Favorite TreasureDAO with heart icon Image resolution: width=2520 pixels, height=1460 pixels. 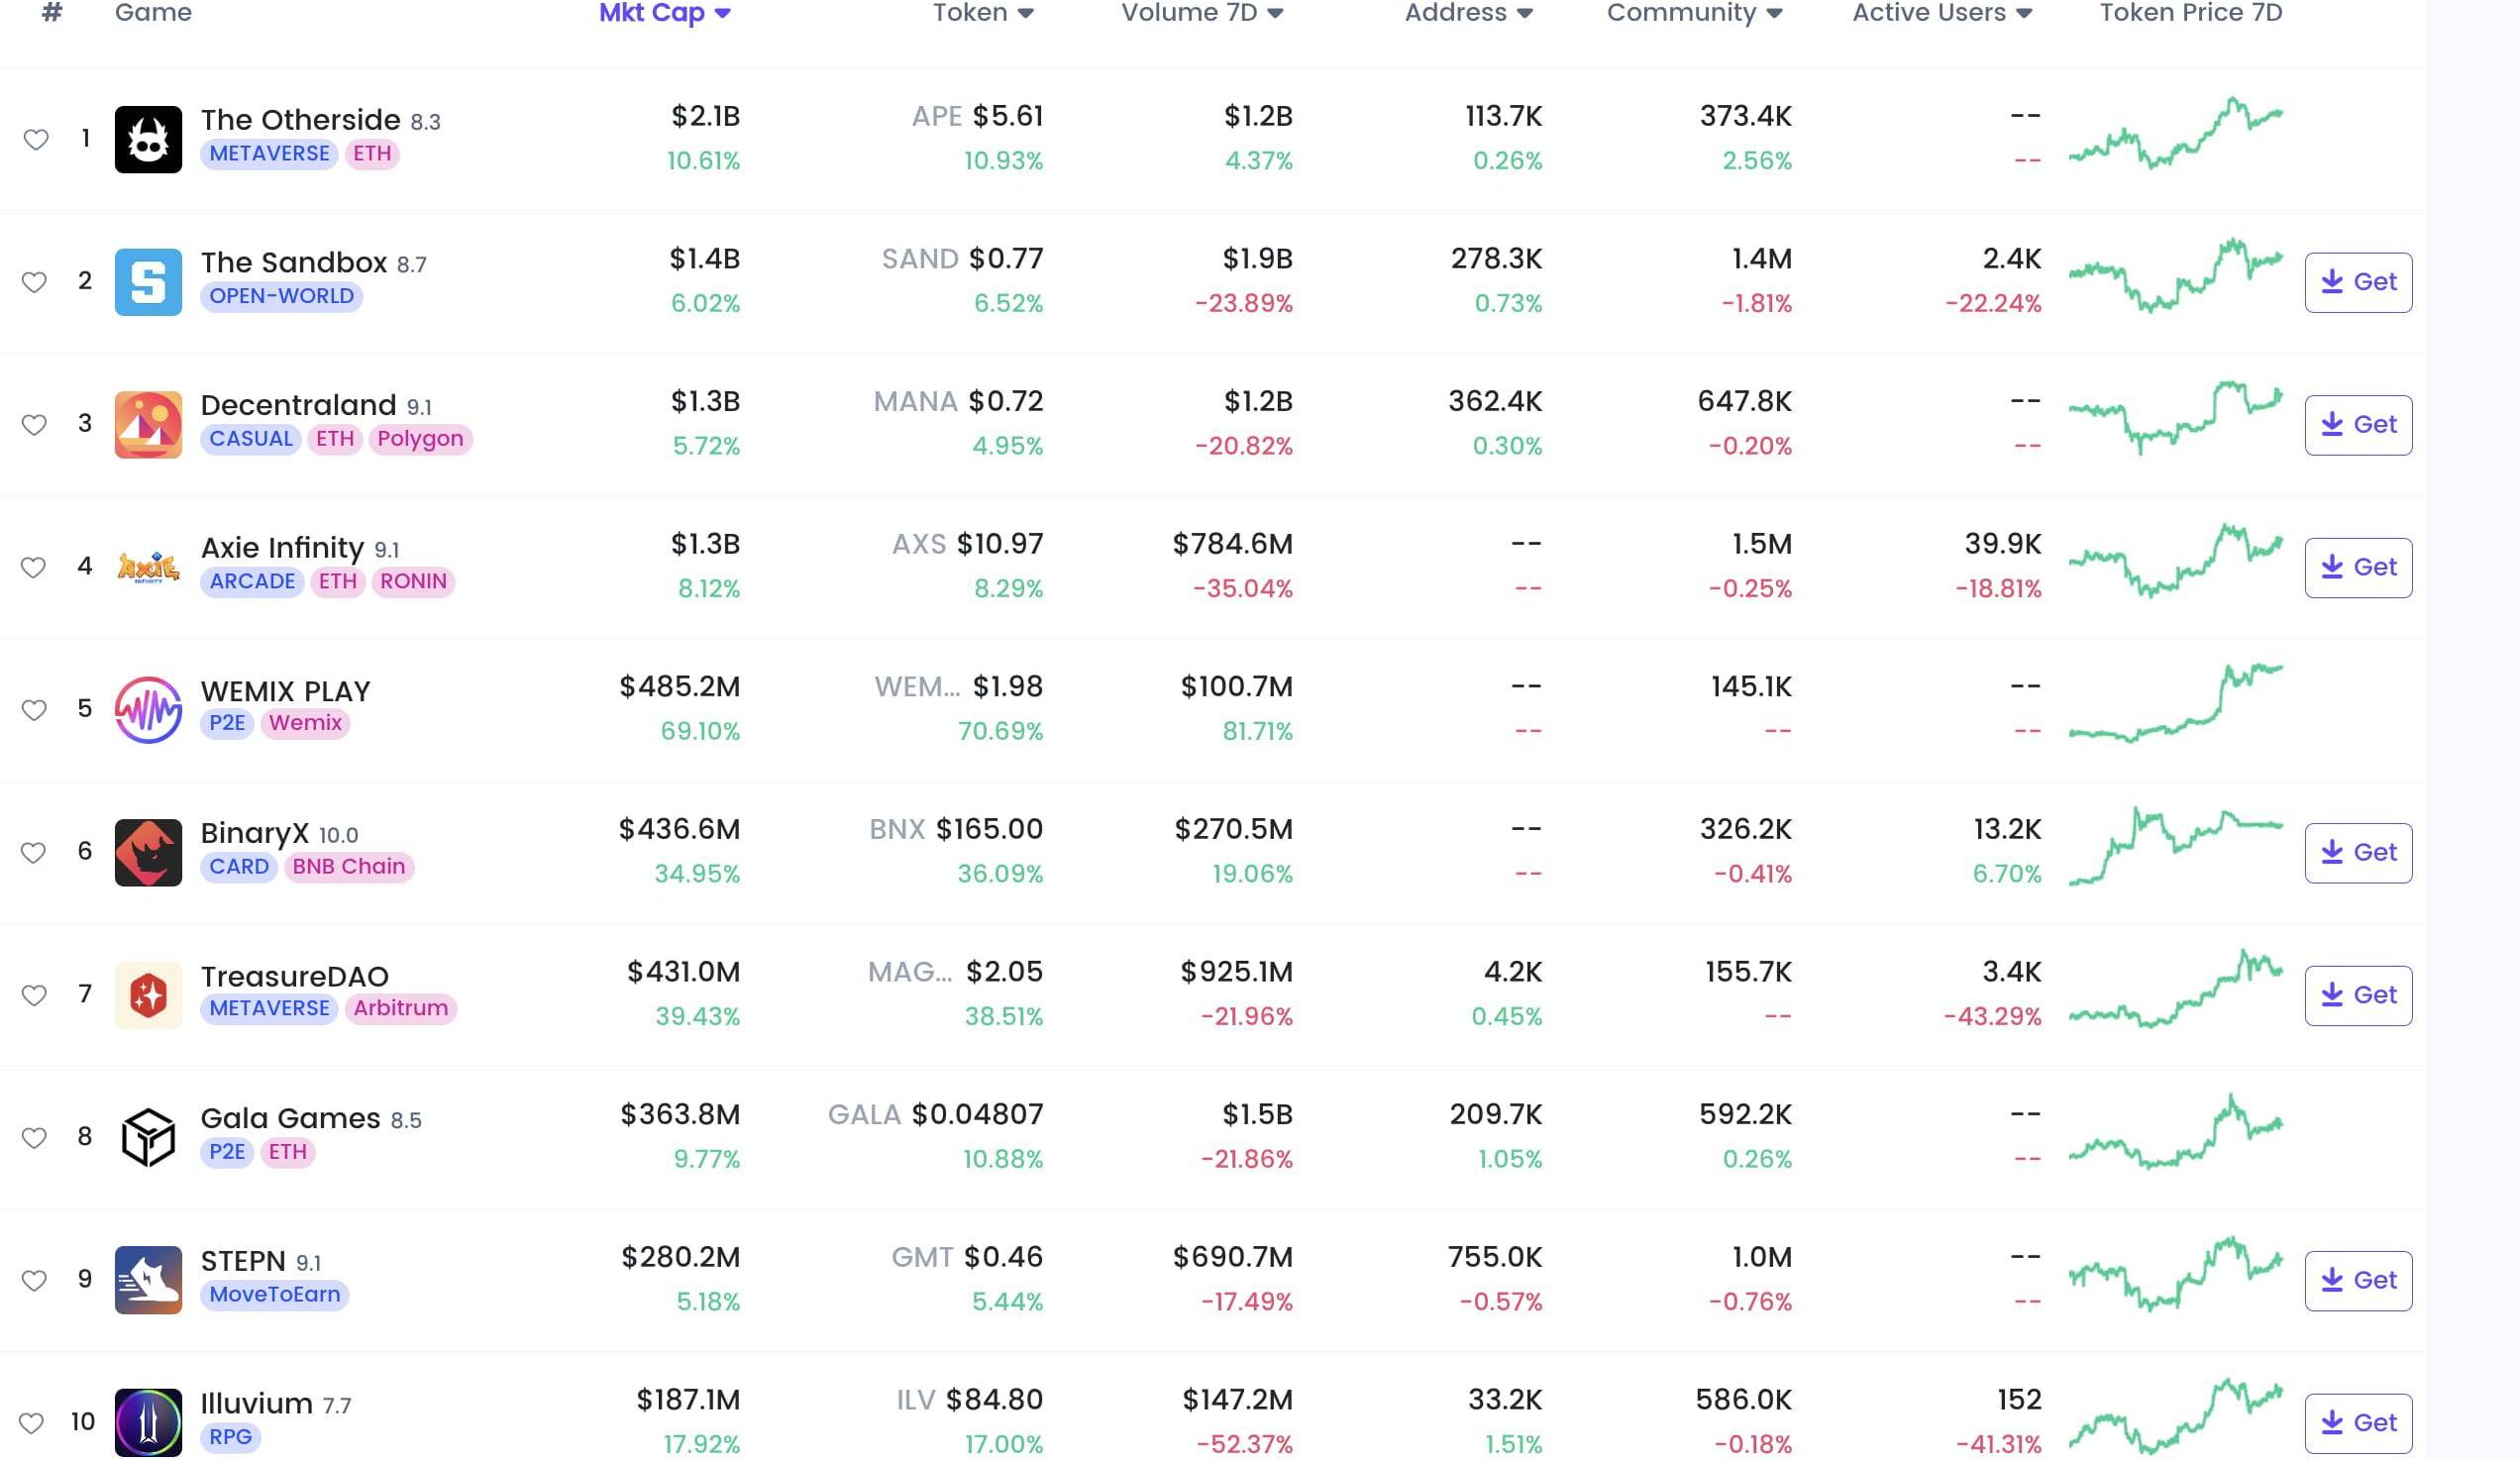point(34,995)
